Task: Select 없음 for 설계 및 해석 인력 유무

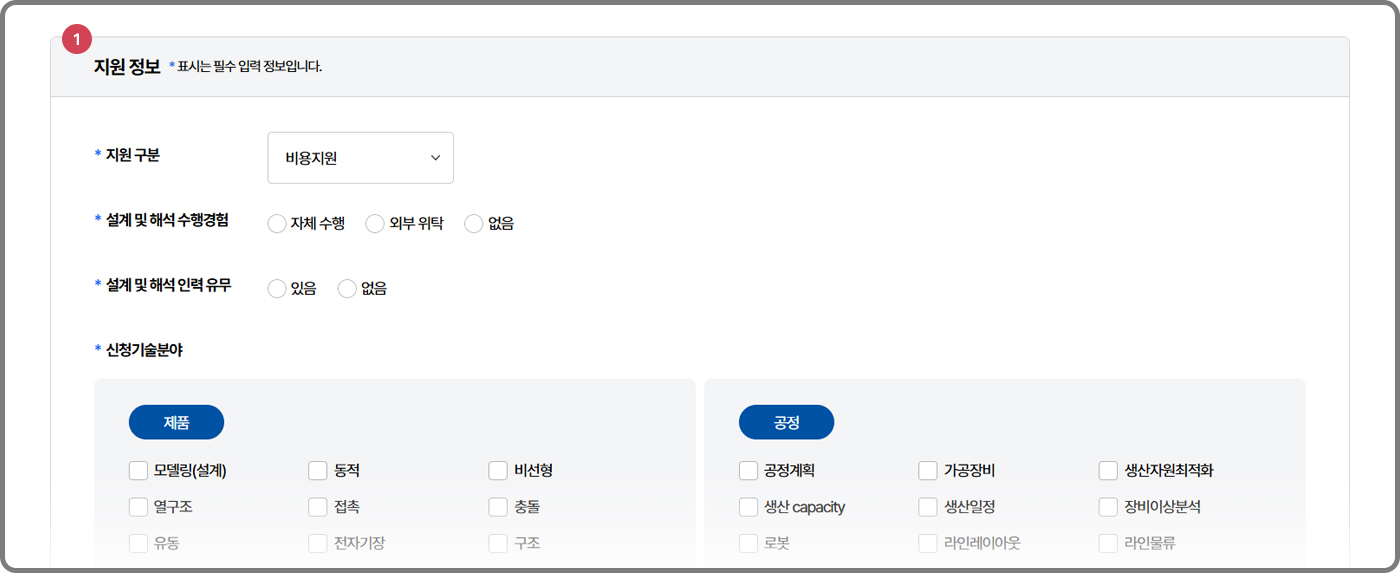Action: pos(348,289)
